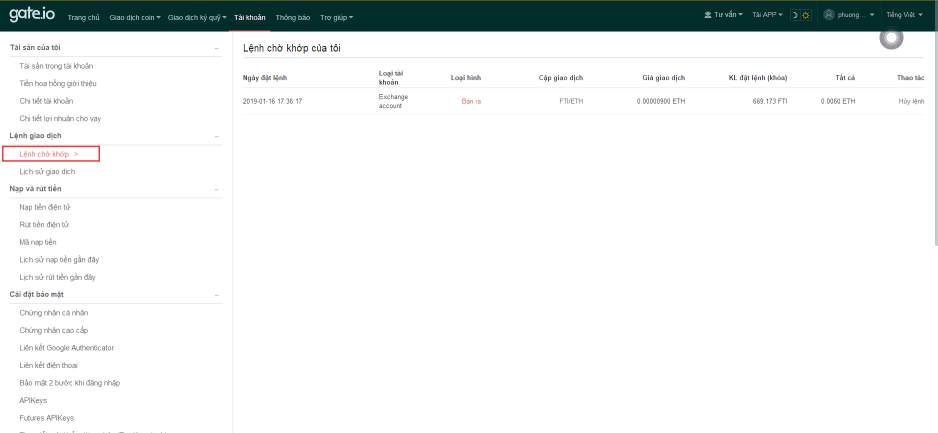
Task: Switch to night mode moon icon
Action: [795, 16]
